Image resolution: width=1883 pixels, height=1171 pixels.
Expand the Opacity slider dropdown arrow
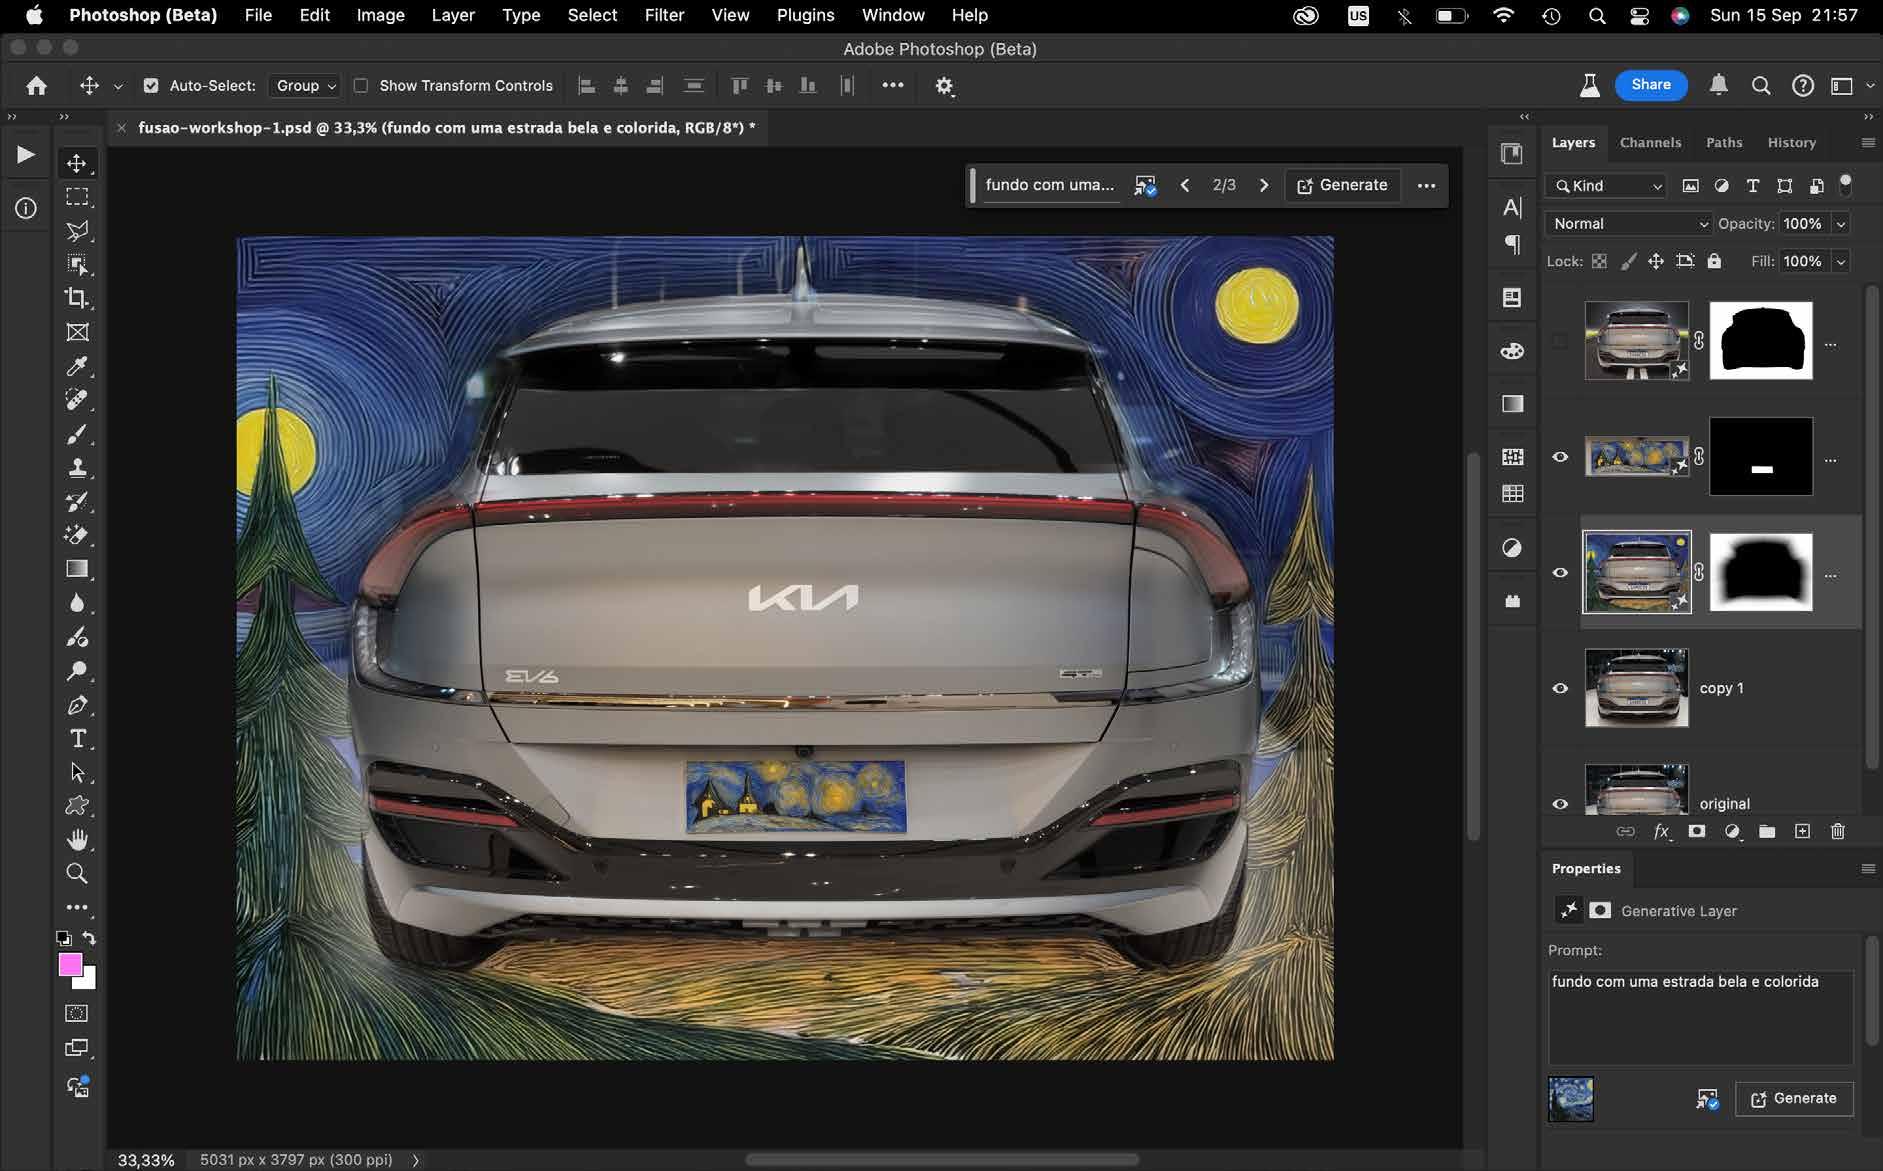[1841, 224]
